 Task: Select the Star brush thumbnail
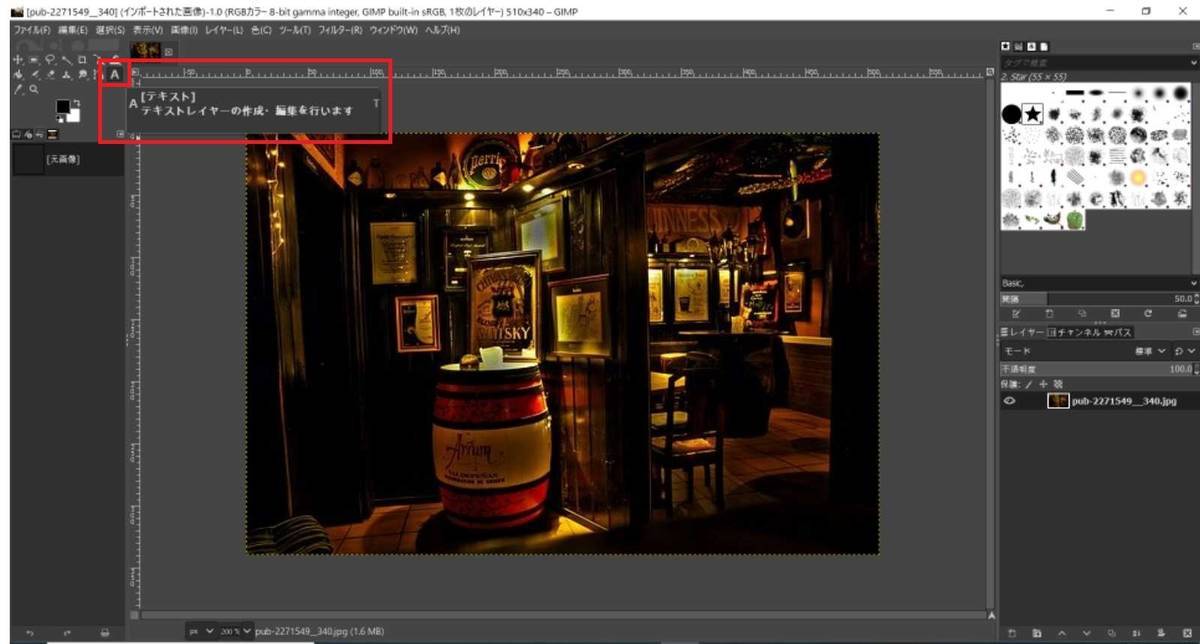click(1033, 114)
